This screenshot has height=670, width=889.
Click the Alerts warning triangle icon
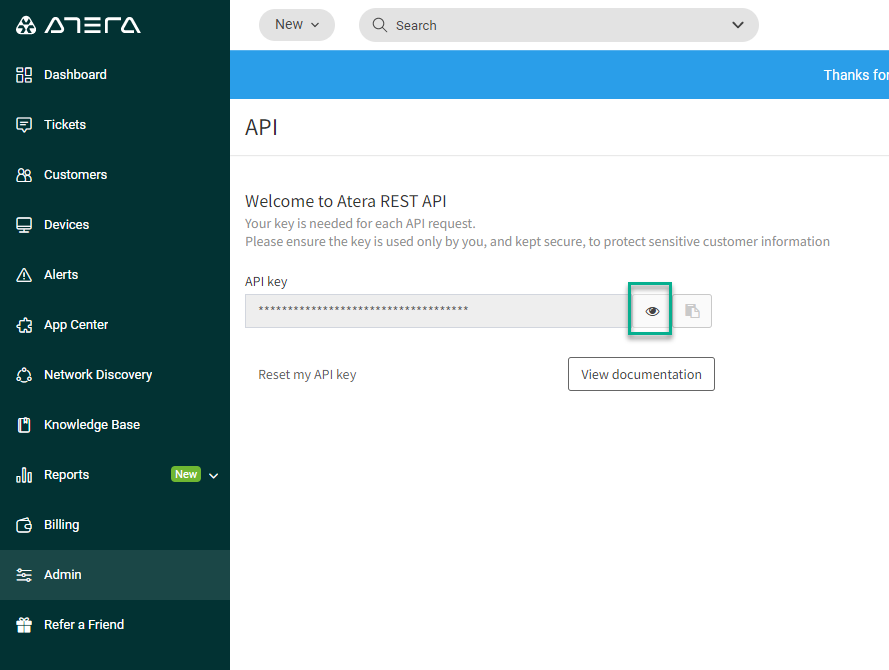(24, 275)
